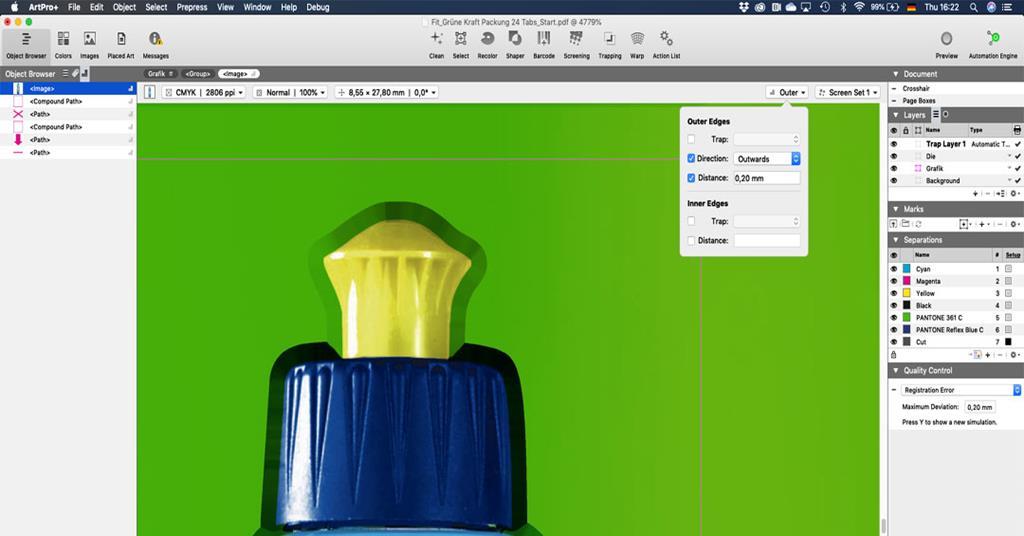Collapse the Marks panel
1024x536 pixels.
pos(896,209)
